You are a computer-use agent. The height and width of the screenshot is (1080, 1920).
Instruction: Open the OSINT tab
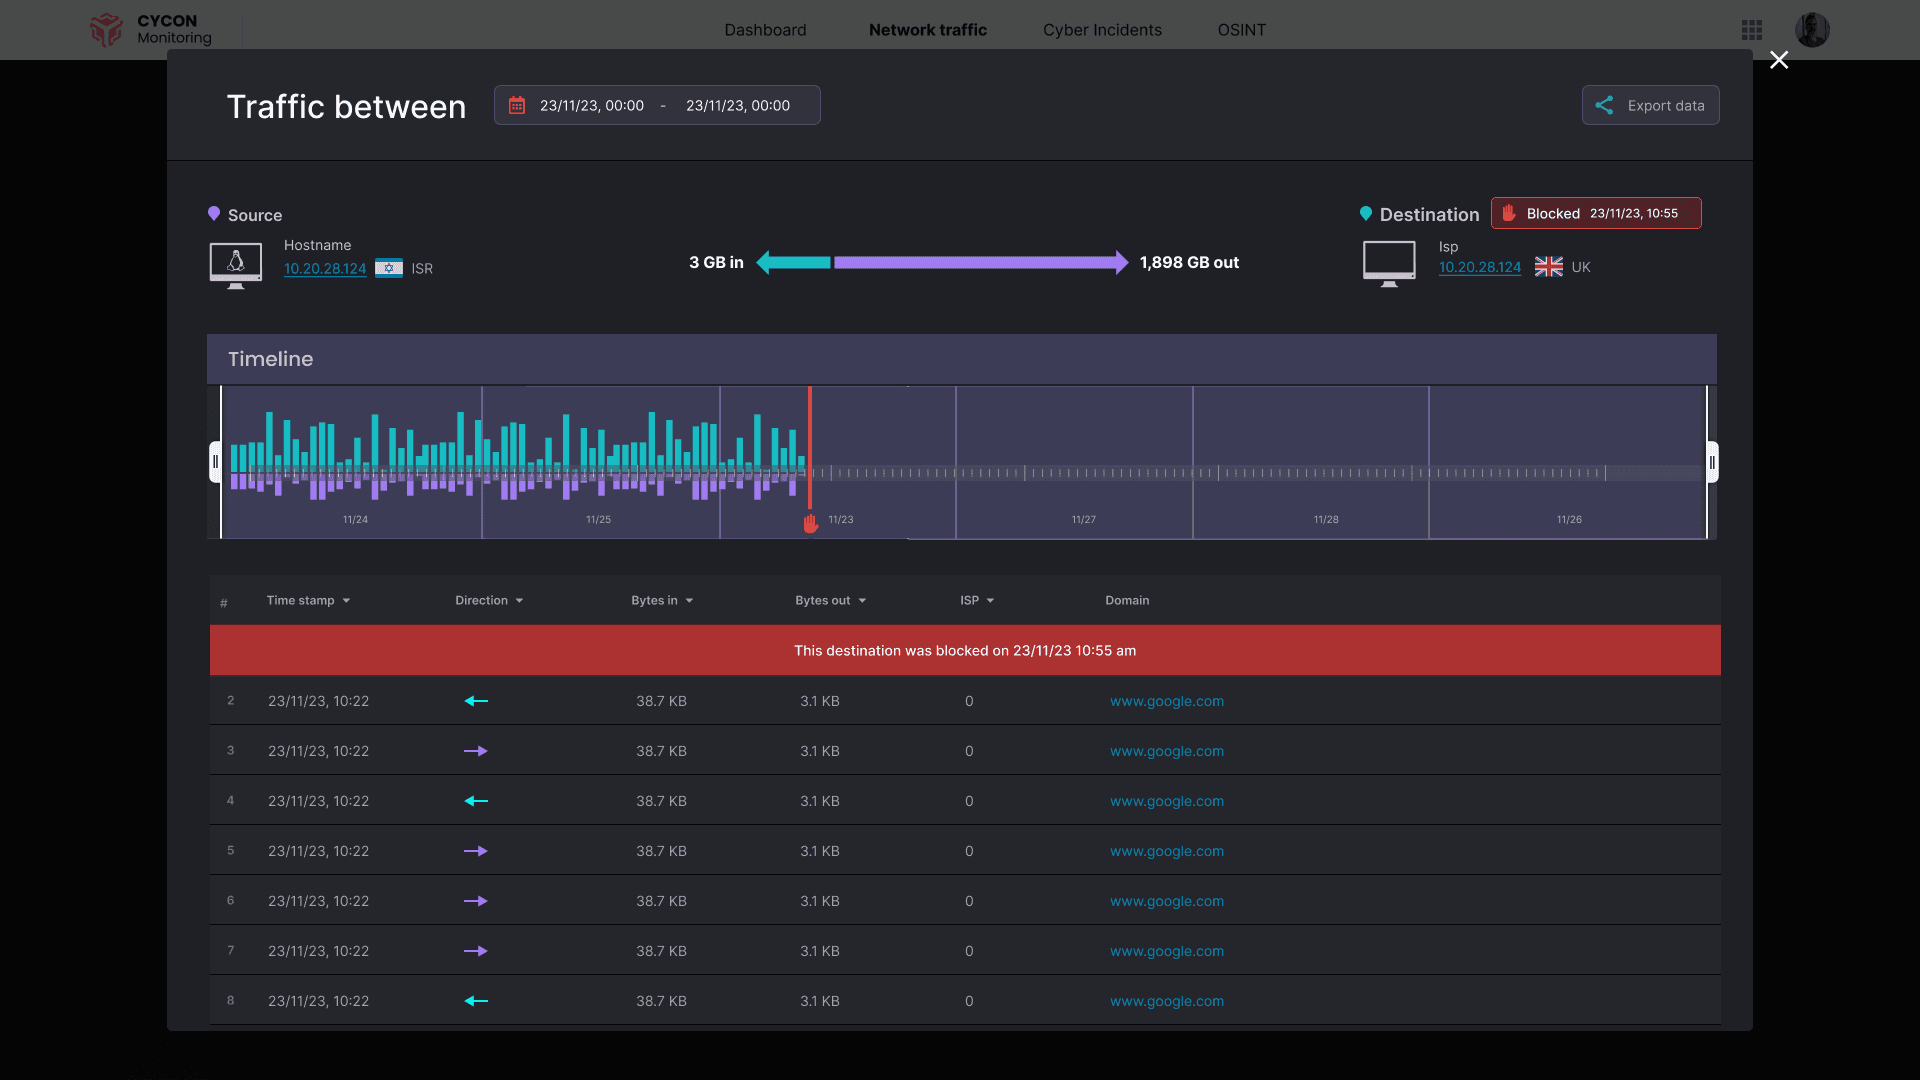(x=1241, y=30)
